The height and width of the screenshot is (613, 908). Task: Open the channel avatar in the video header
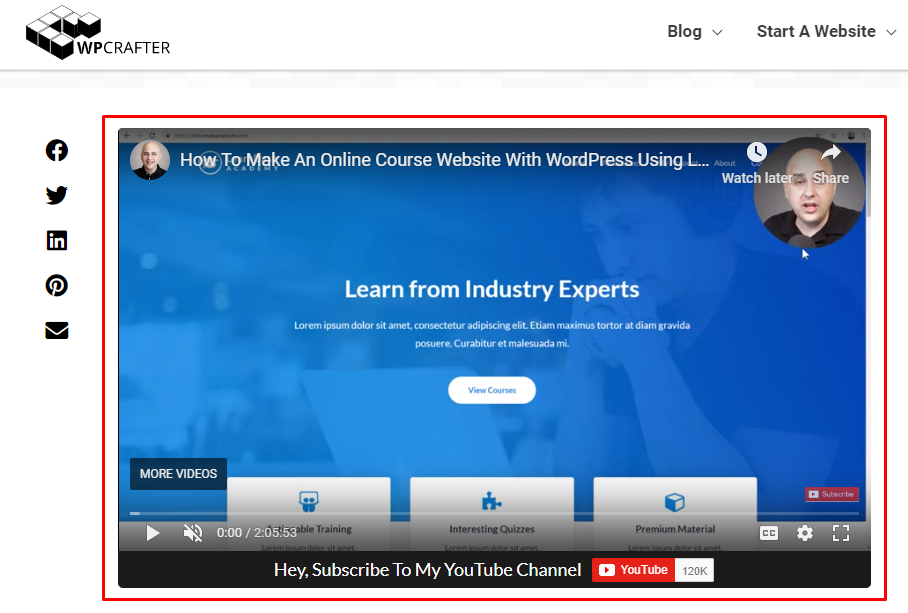(x=150, y=160)
